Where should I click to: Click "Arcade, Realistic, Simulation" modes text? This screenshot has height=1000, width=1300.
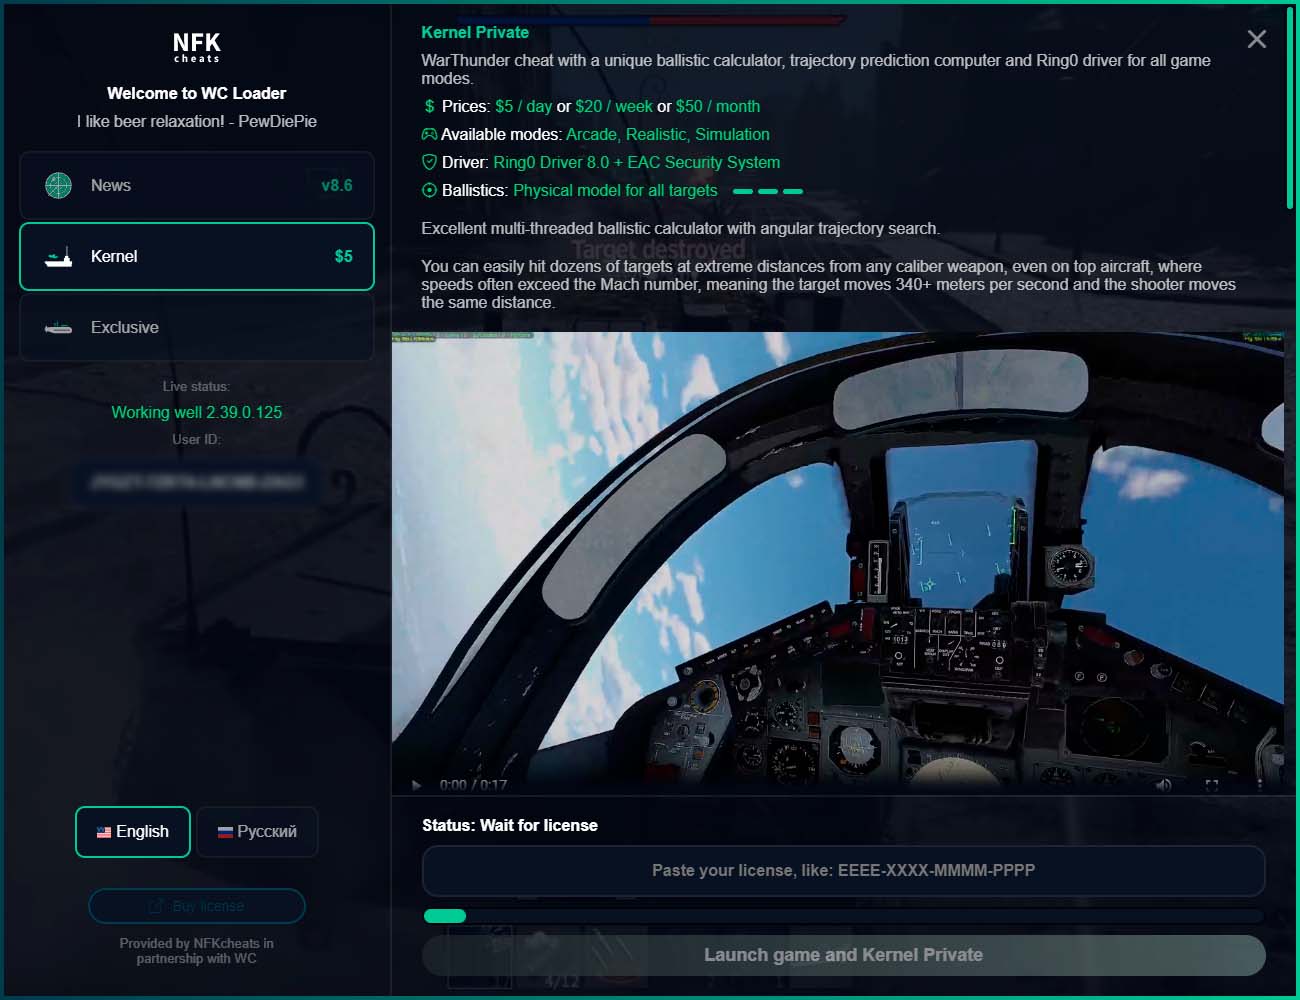668,134
